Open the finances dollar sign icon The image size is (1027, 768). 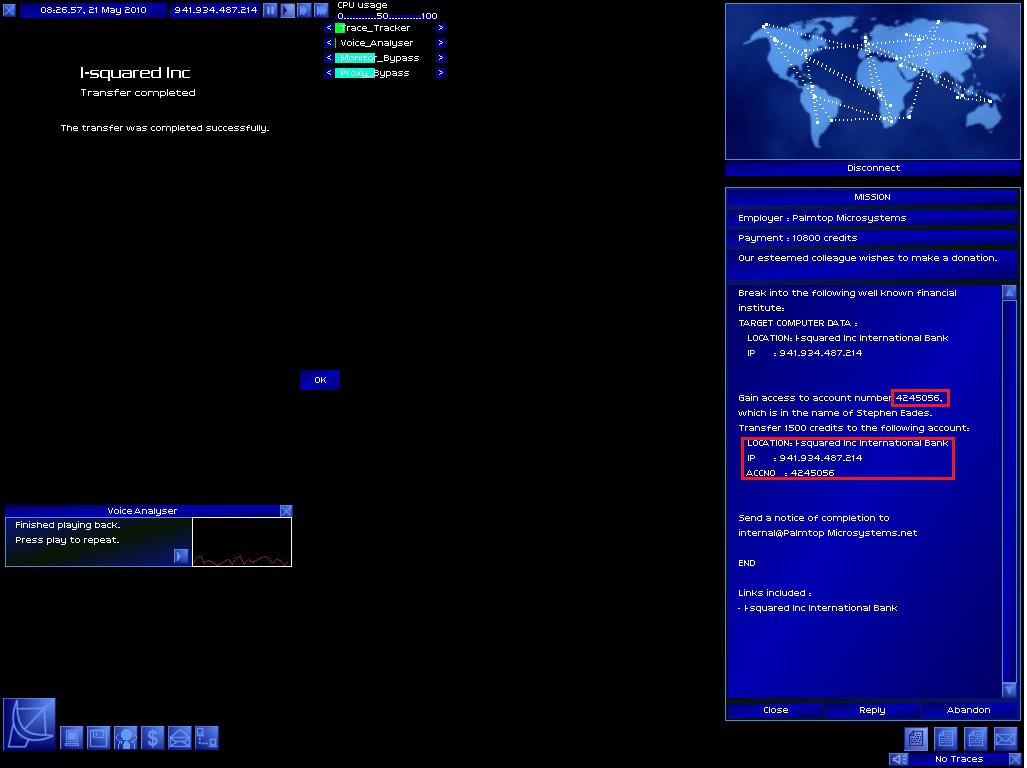point(153,738)
